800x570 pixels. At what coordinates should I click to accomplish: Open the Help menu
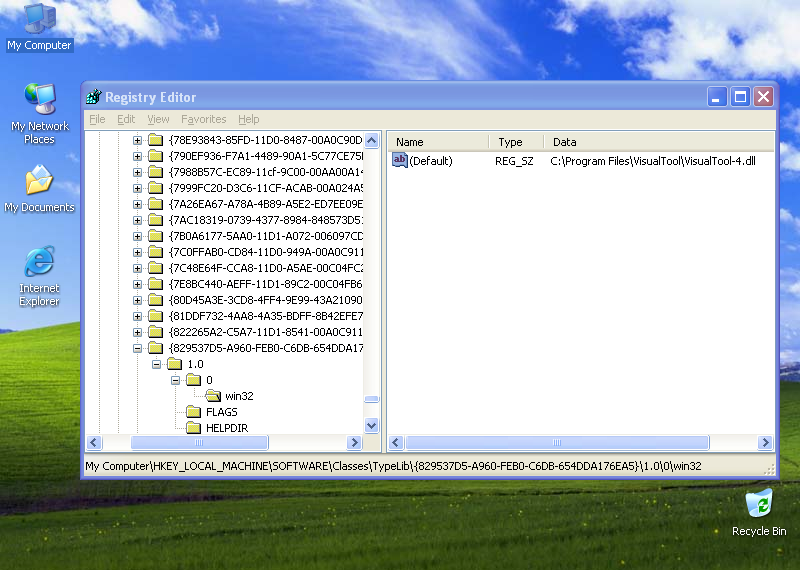[x=248, y=119]
